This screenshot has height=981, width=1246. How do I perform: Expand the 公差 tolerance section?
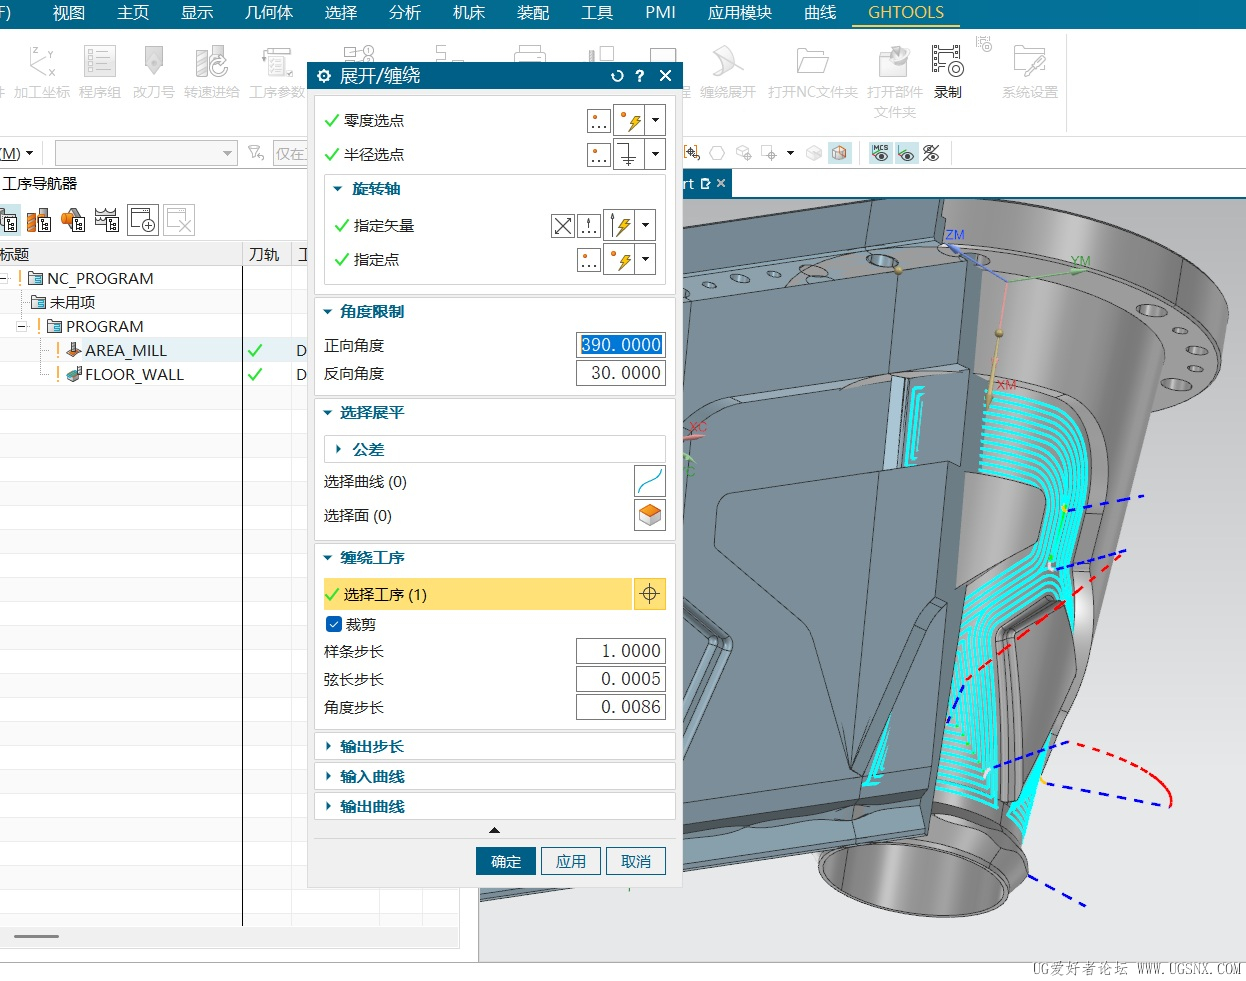tap(367, 450)
